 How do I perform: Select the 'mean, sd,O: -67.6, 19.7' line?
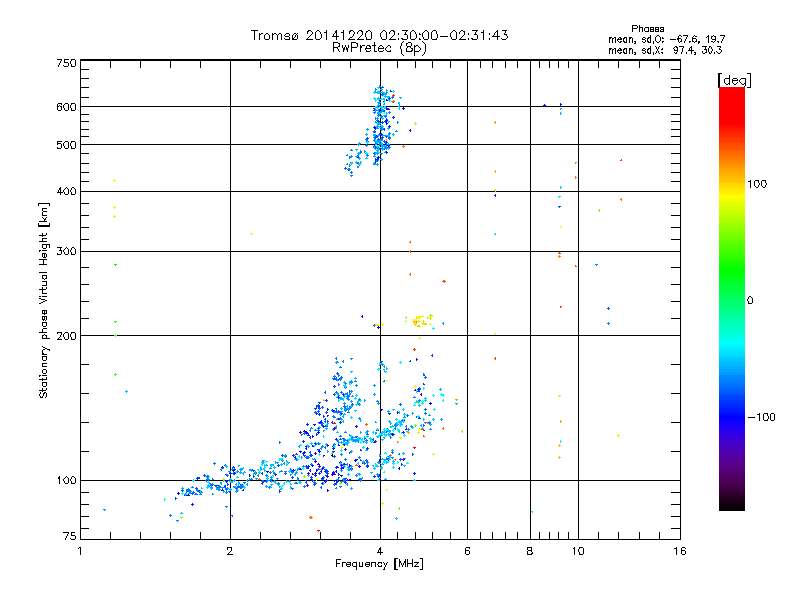click(666, 39)
